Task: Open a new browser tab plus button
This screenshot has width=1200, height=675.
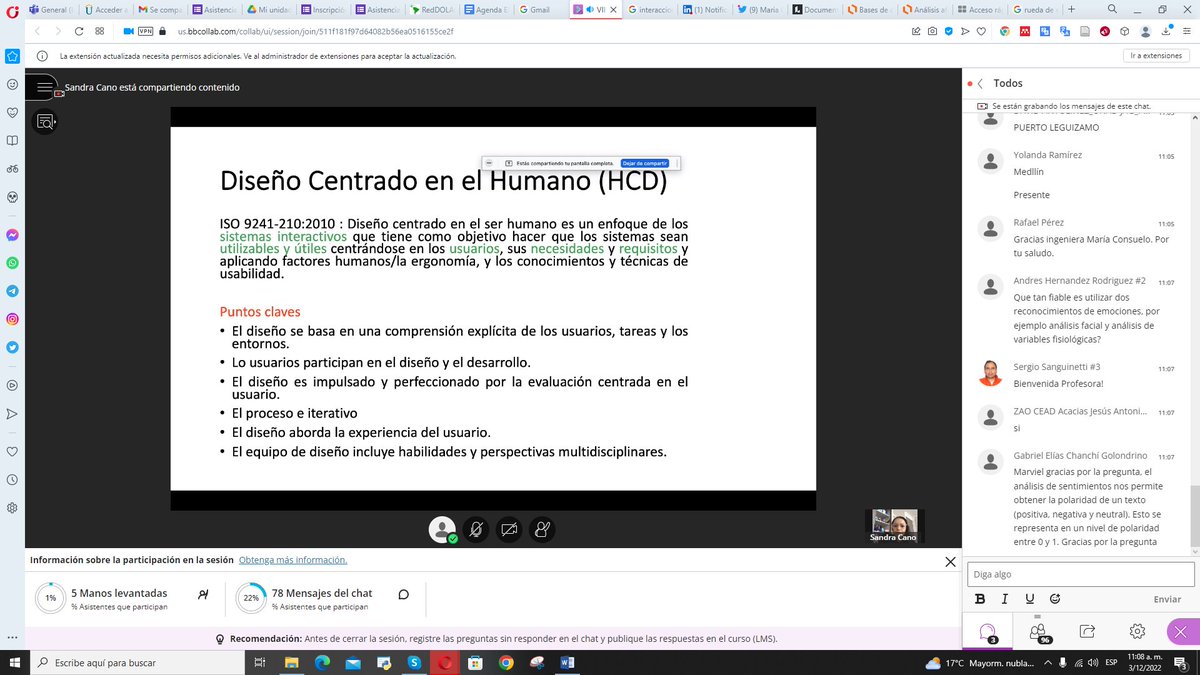Action: [x=1071, y=8]
